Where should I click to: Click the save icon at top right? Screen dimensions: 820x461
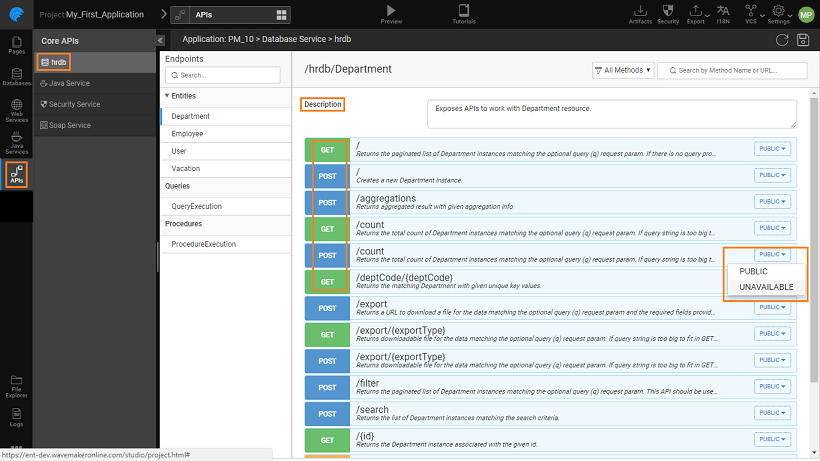(x=802, y=39)
